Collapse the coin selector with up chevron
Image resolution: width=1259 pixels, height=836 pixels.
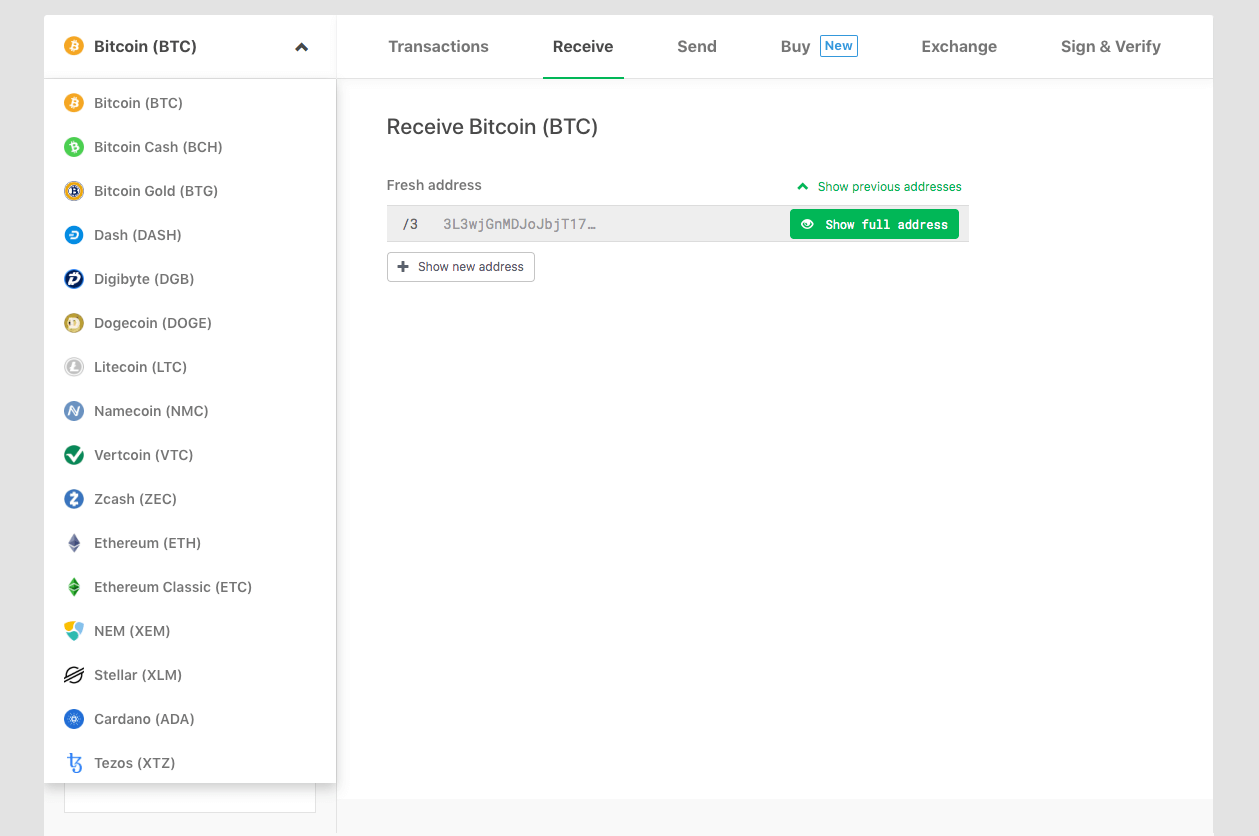(301, 47)
